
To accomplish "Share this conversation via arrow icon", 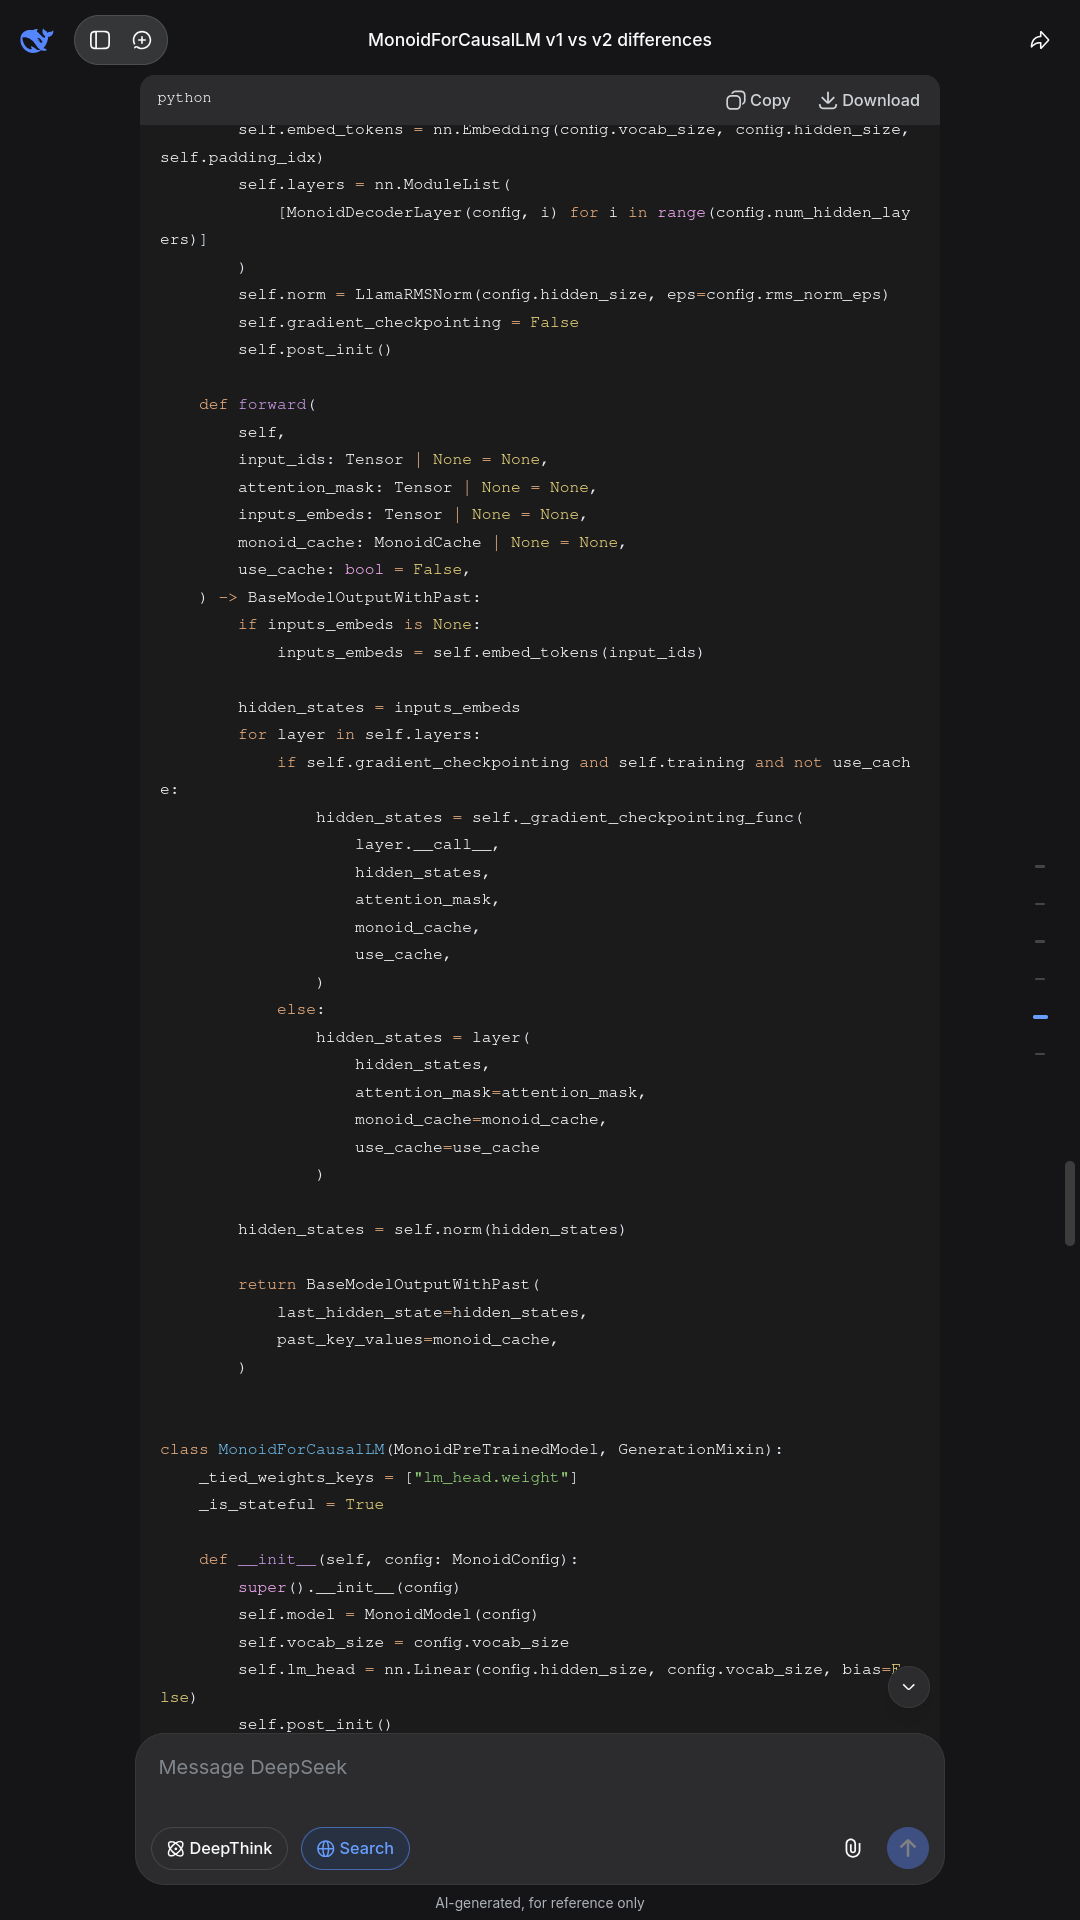I will [1040, 40].
